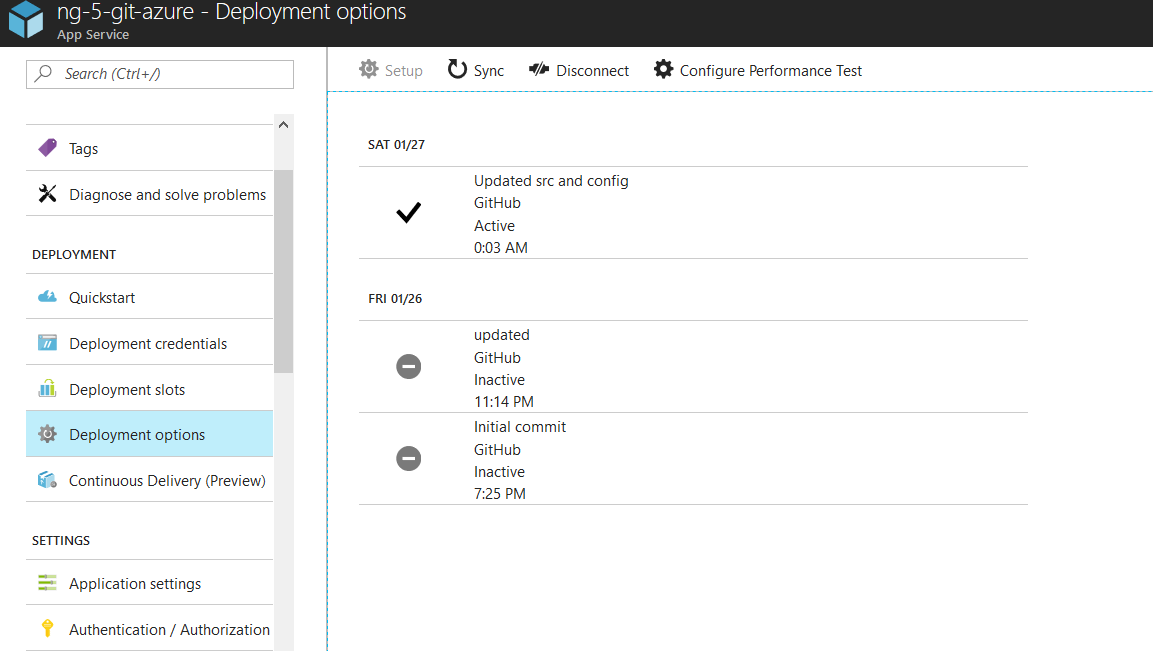Open Configure Performance Test
The width and height of the screenshot is (1153, 651).
(757, 70)
